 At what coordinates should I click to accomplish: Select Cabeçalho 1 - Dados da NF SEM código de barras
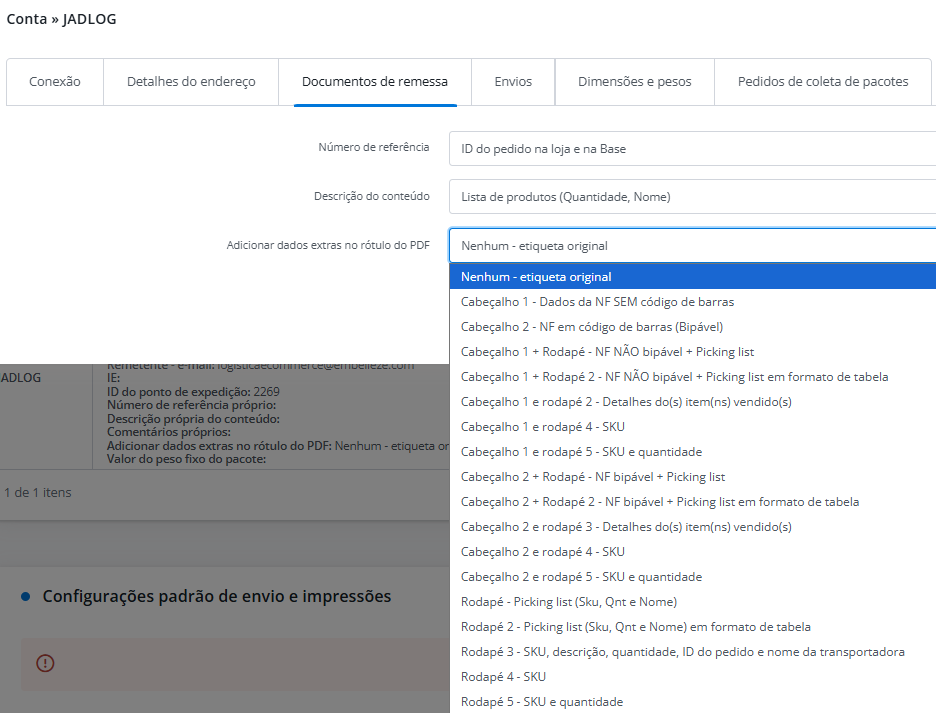[x=692, y=302]
